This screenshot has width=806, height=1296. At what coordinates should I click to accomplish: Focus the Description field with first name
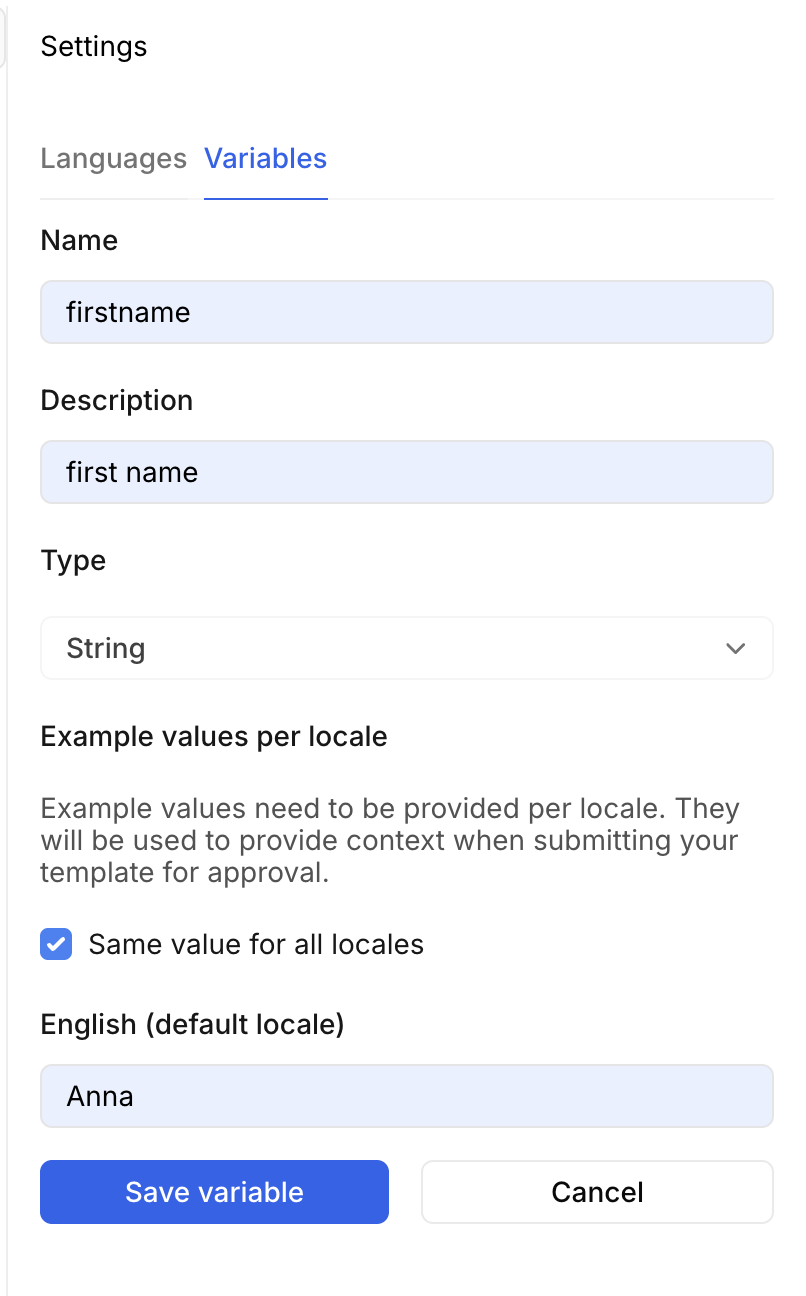[406, 472]
